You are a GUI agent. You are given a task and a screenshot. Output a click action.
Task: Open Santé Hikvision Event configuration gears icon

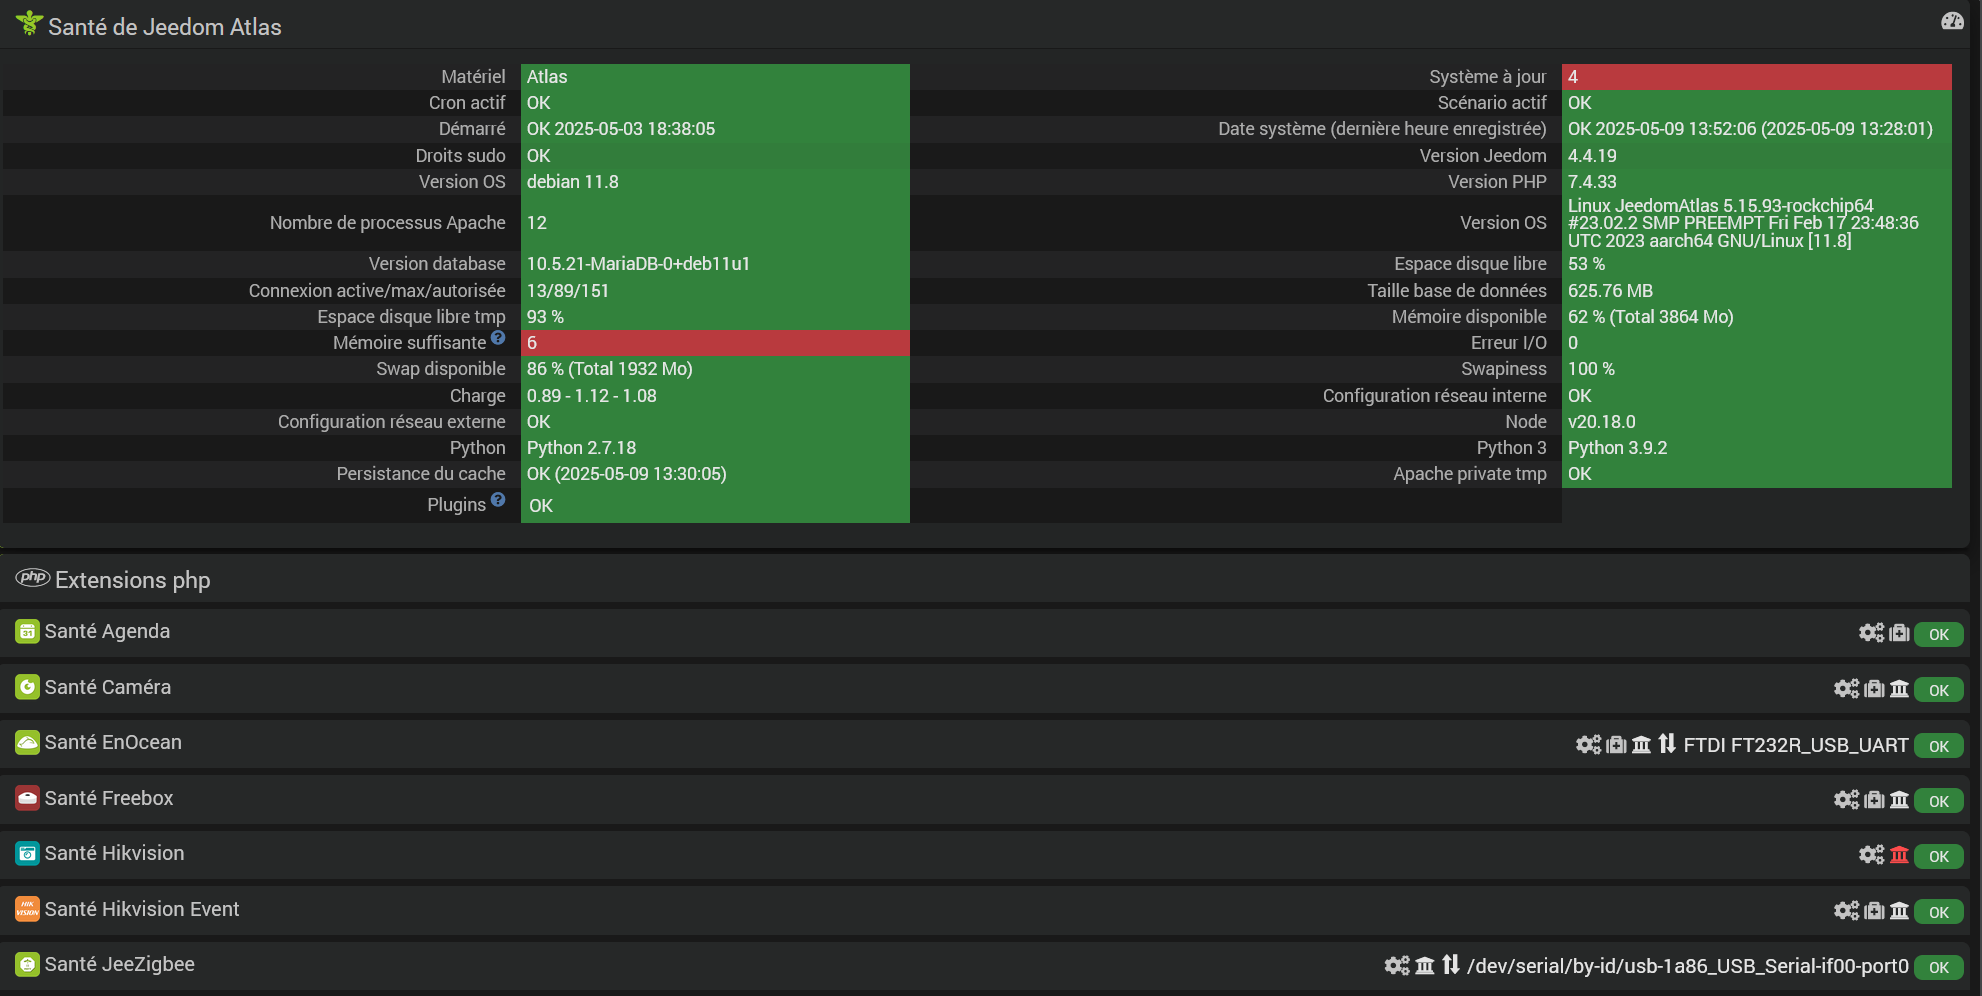click(1846, 911)
